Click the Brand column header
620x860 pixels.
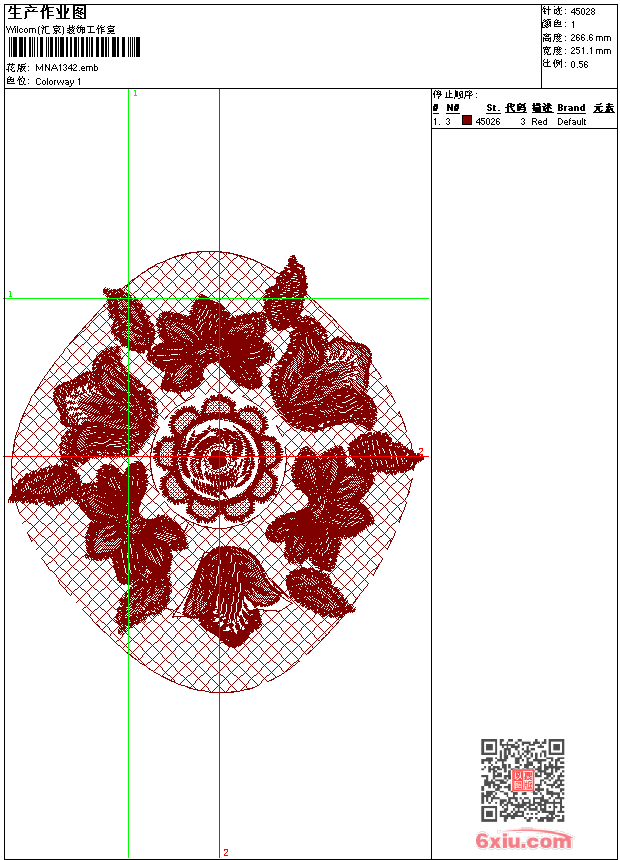click(x=571, y=108)
